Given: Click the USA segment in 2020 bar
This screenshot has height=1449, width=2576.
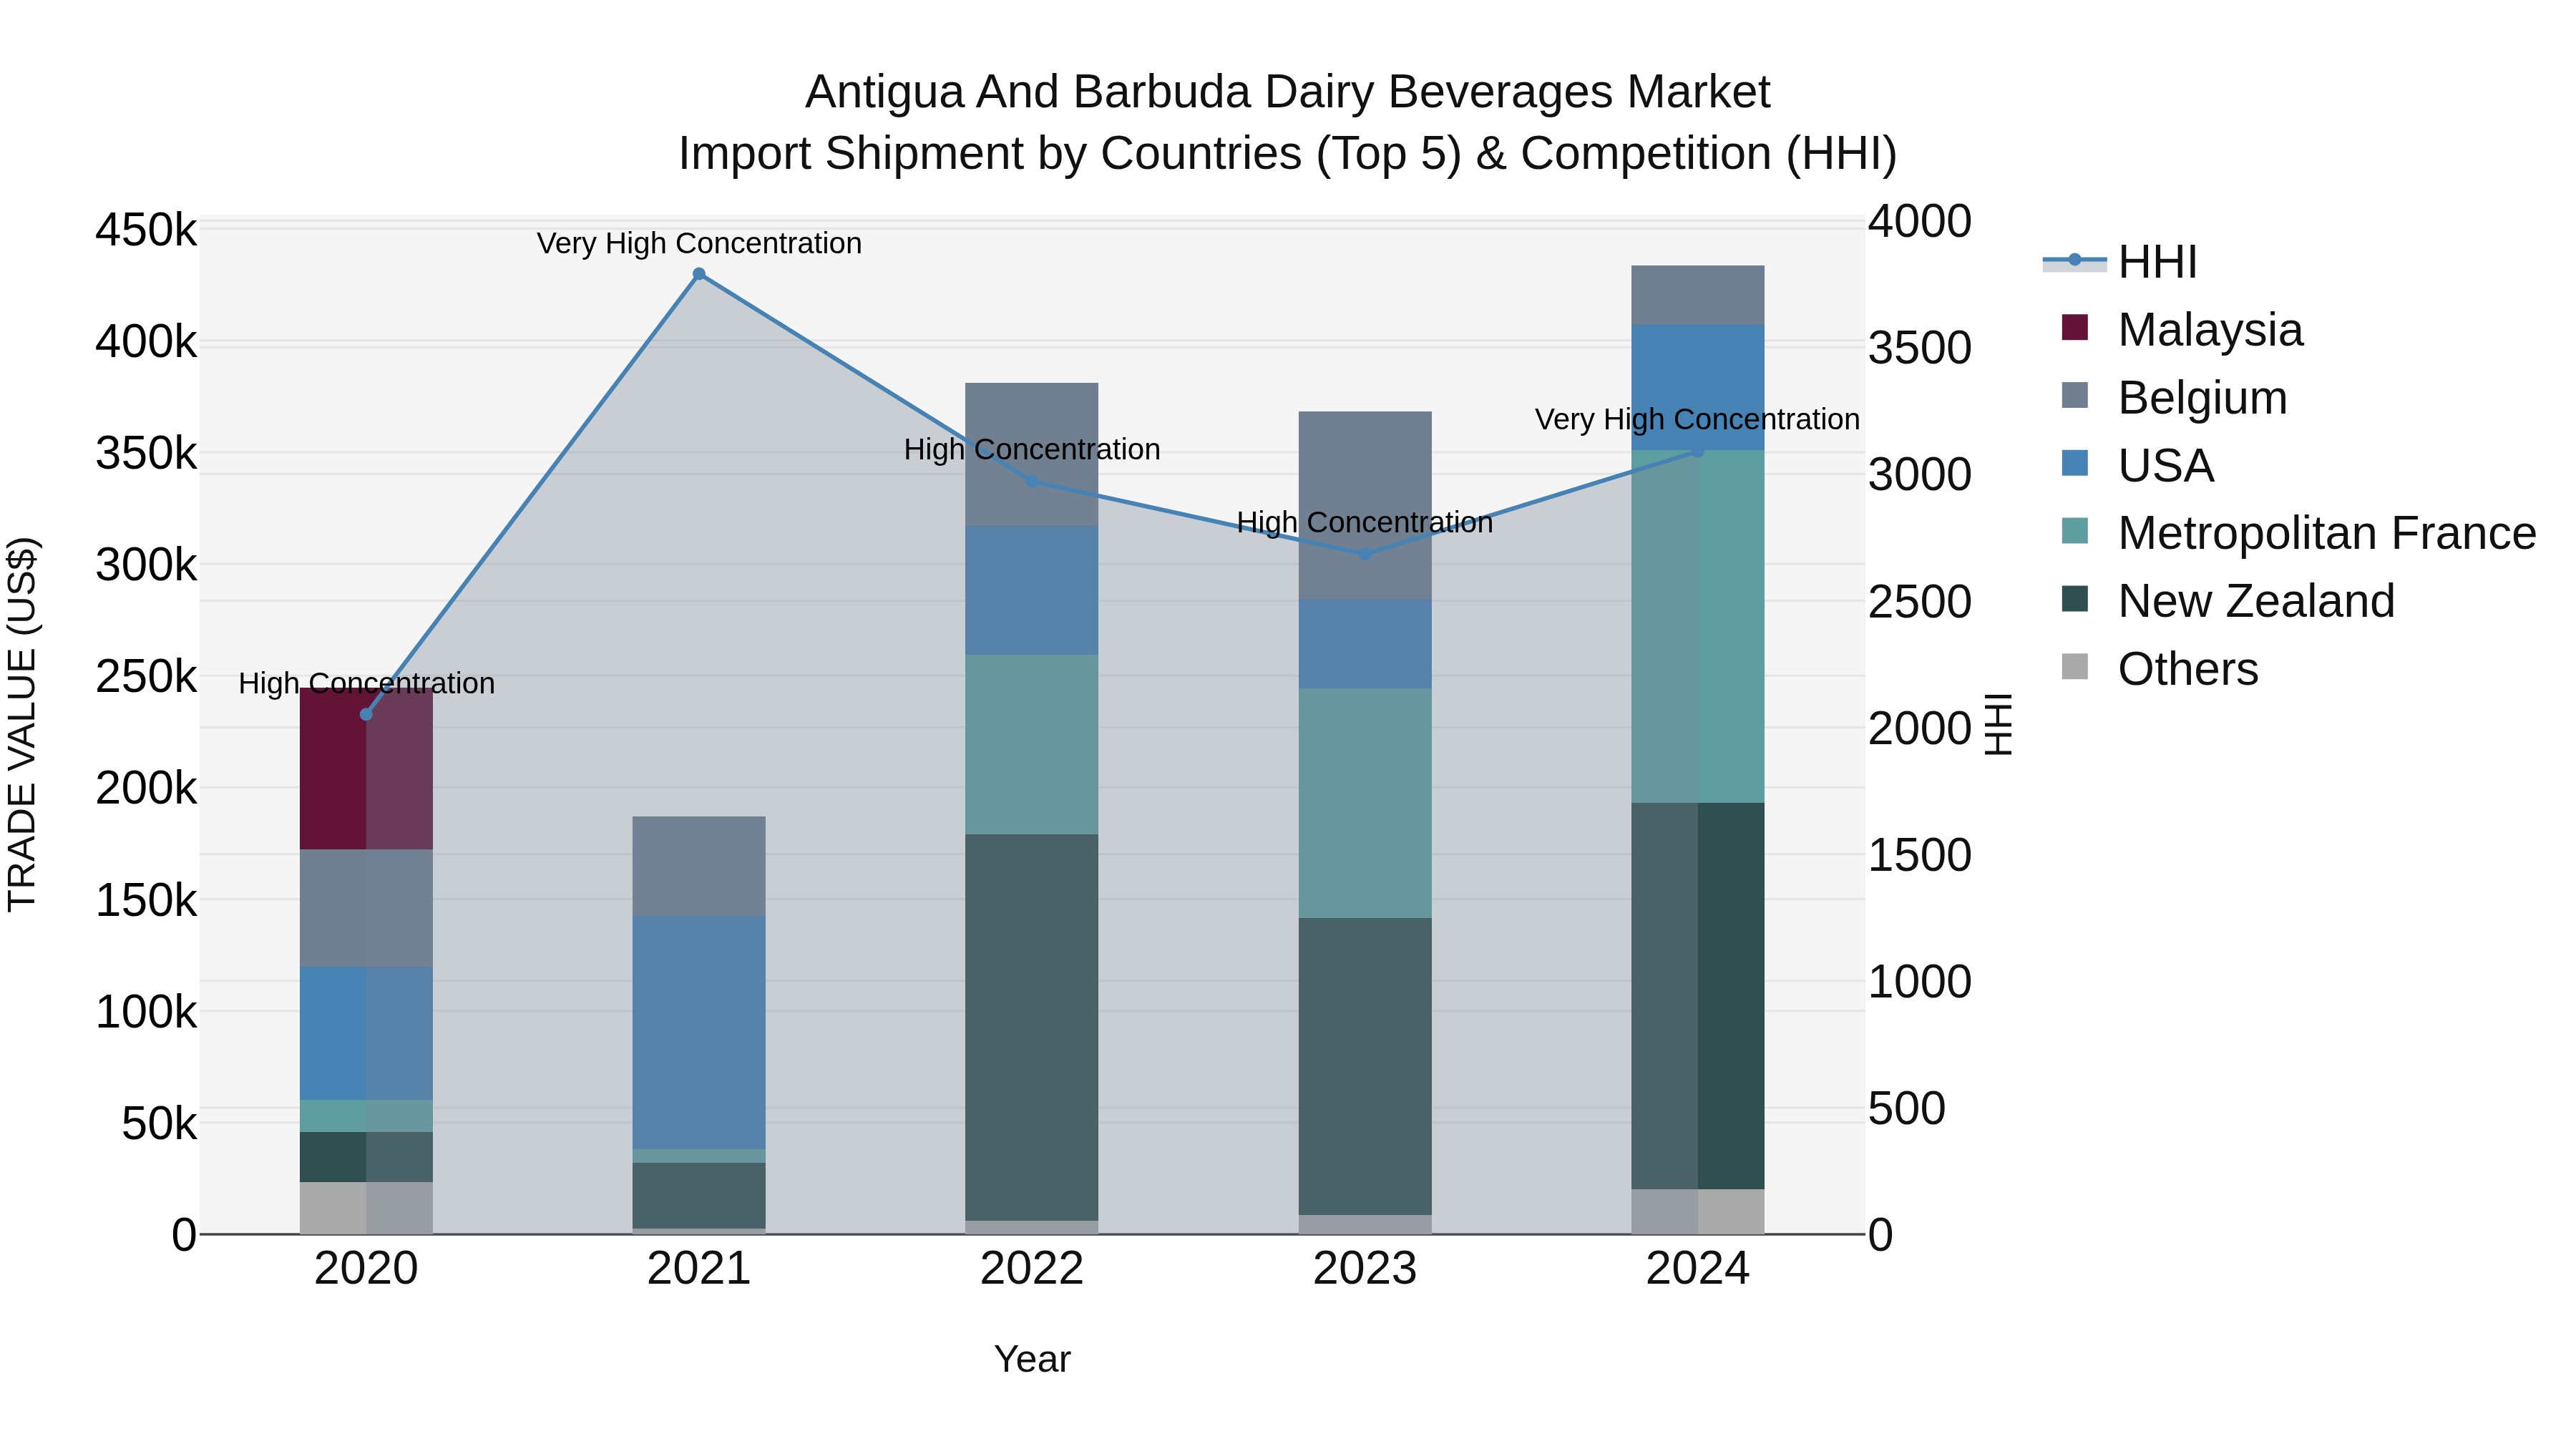Looking at the screenshot, I should [366, 1033].
